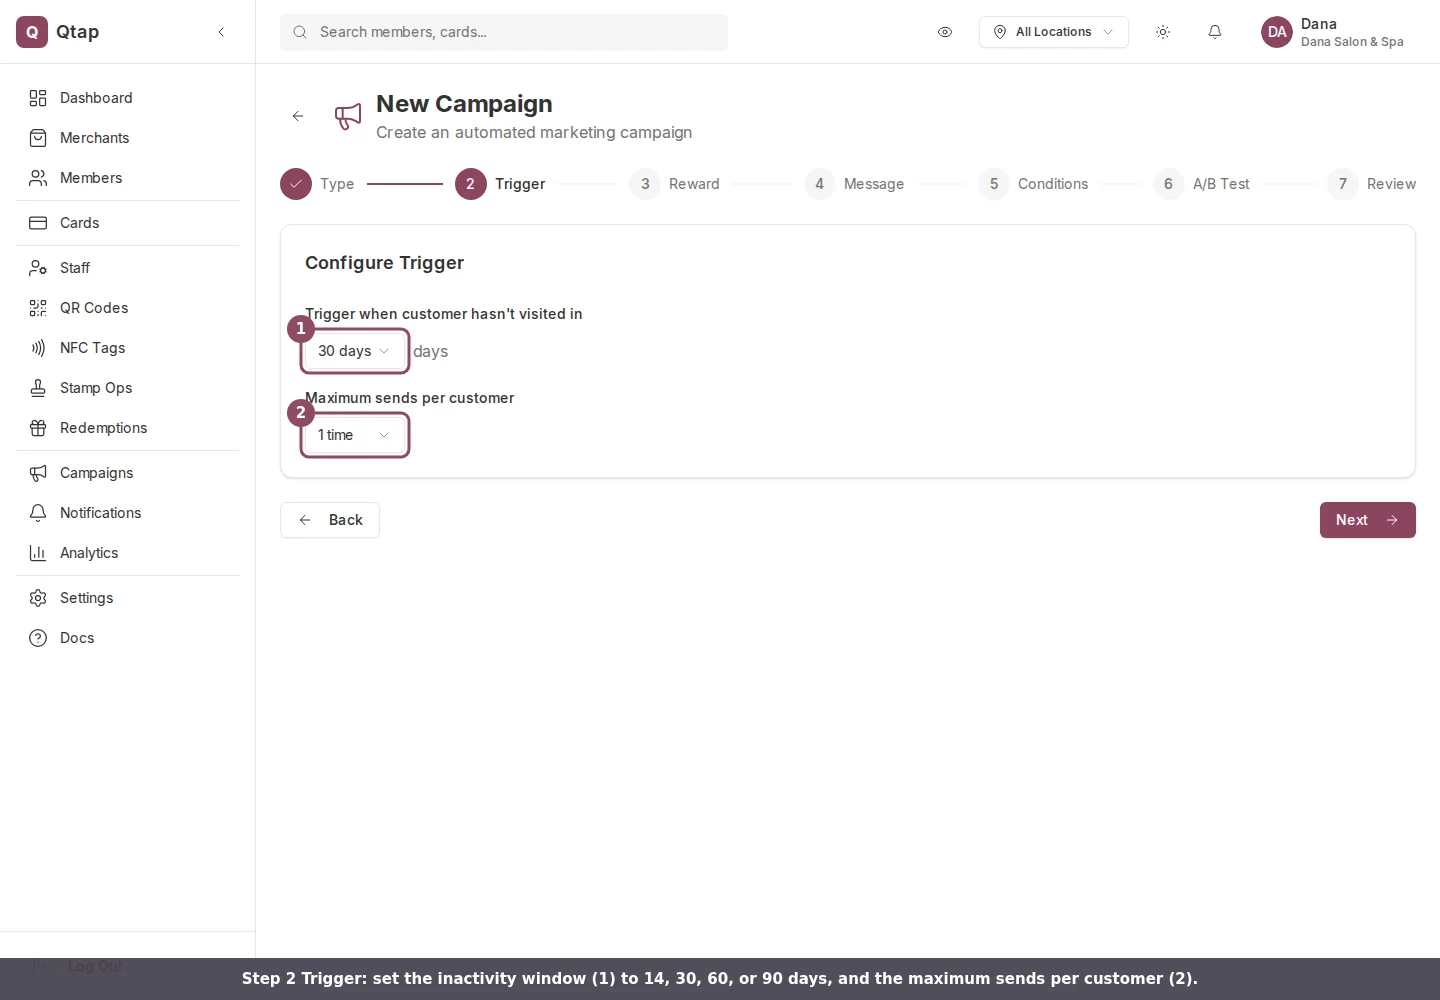This screenshot has height=1000, width=1440.
Task: Click the NFC Tags icon
Action: pyautogui.click(x=38, y=348)
